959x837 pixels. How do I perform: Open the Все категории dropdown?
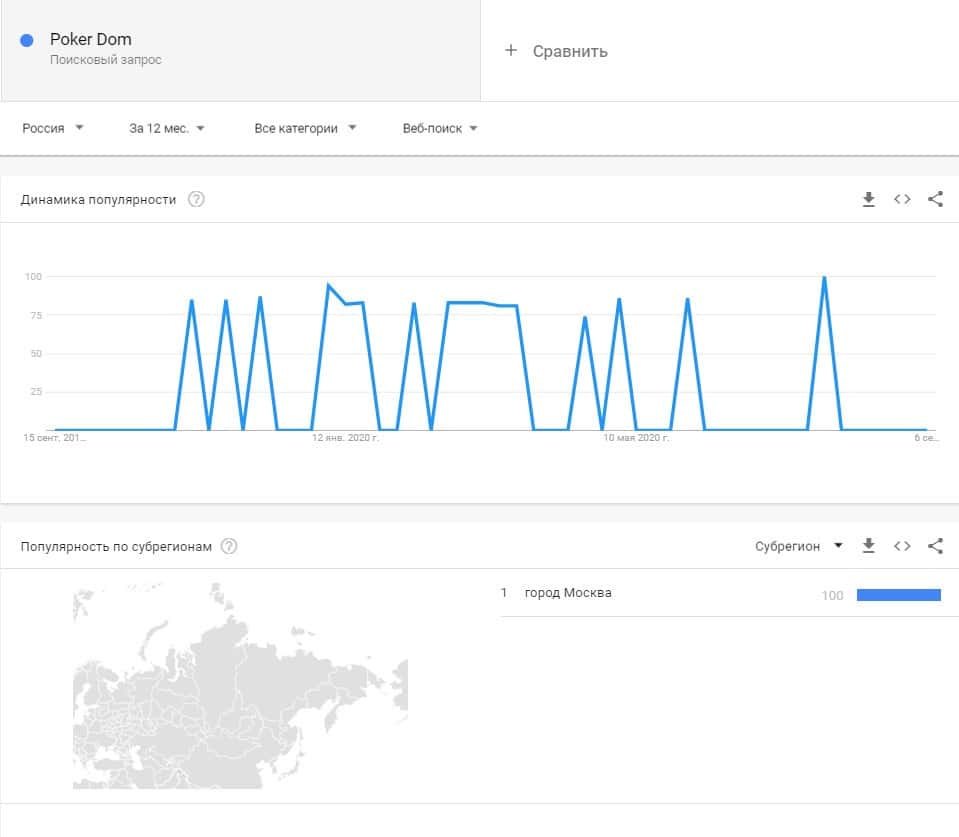coord(305,128)
